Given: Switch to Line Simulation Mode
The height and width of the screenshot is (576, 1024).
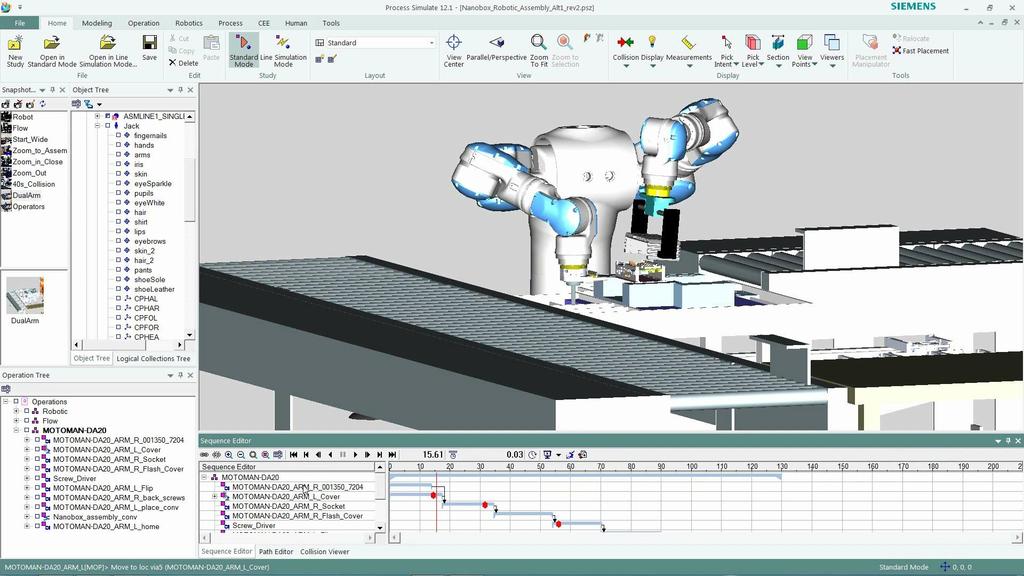Looking at the screenshot, I should click(x=283, y=51).
